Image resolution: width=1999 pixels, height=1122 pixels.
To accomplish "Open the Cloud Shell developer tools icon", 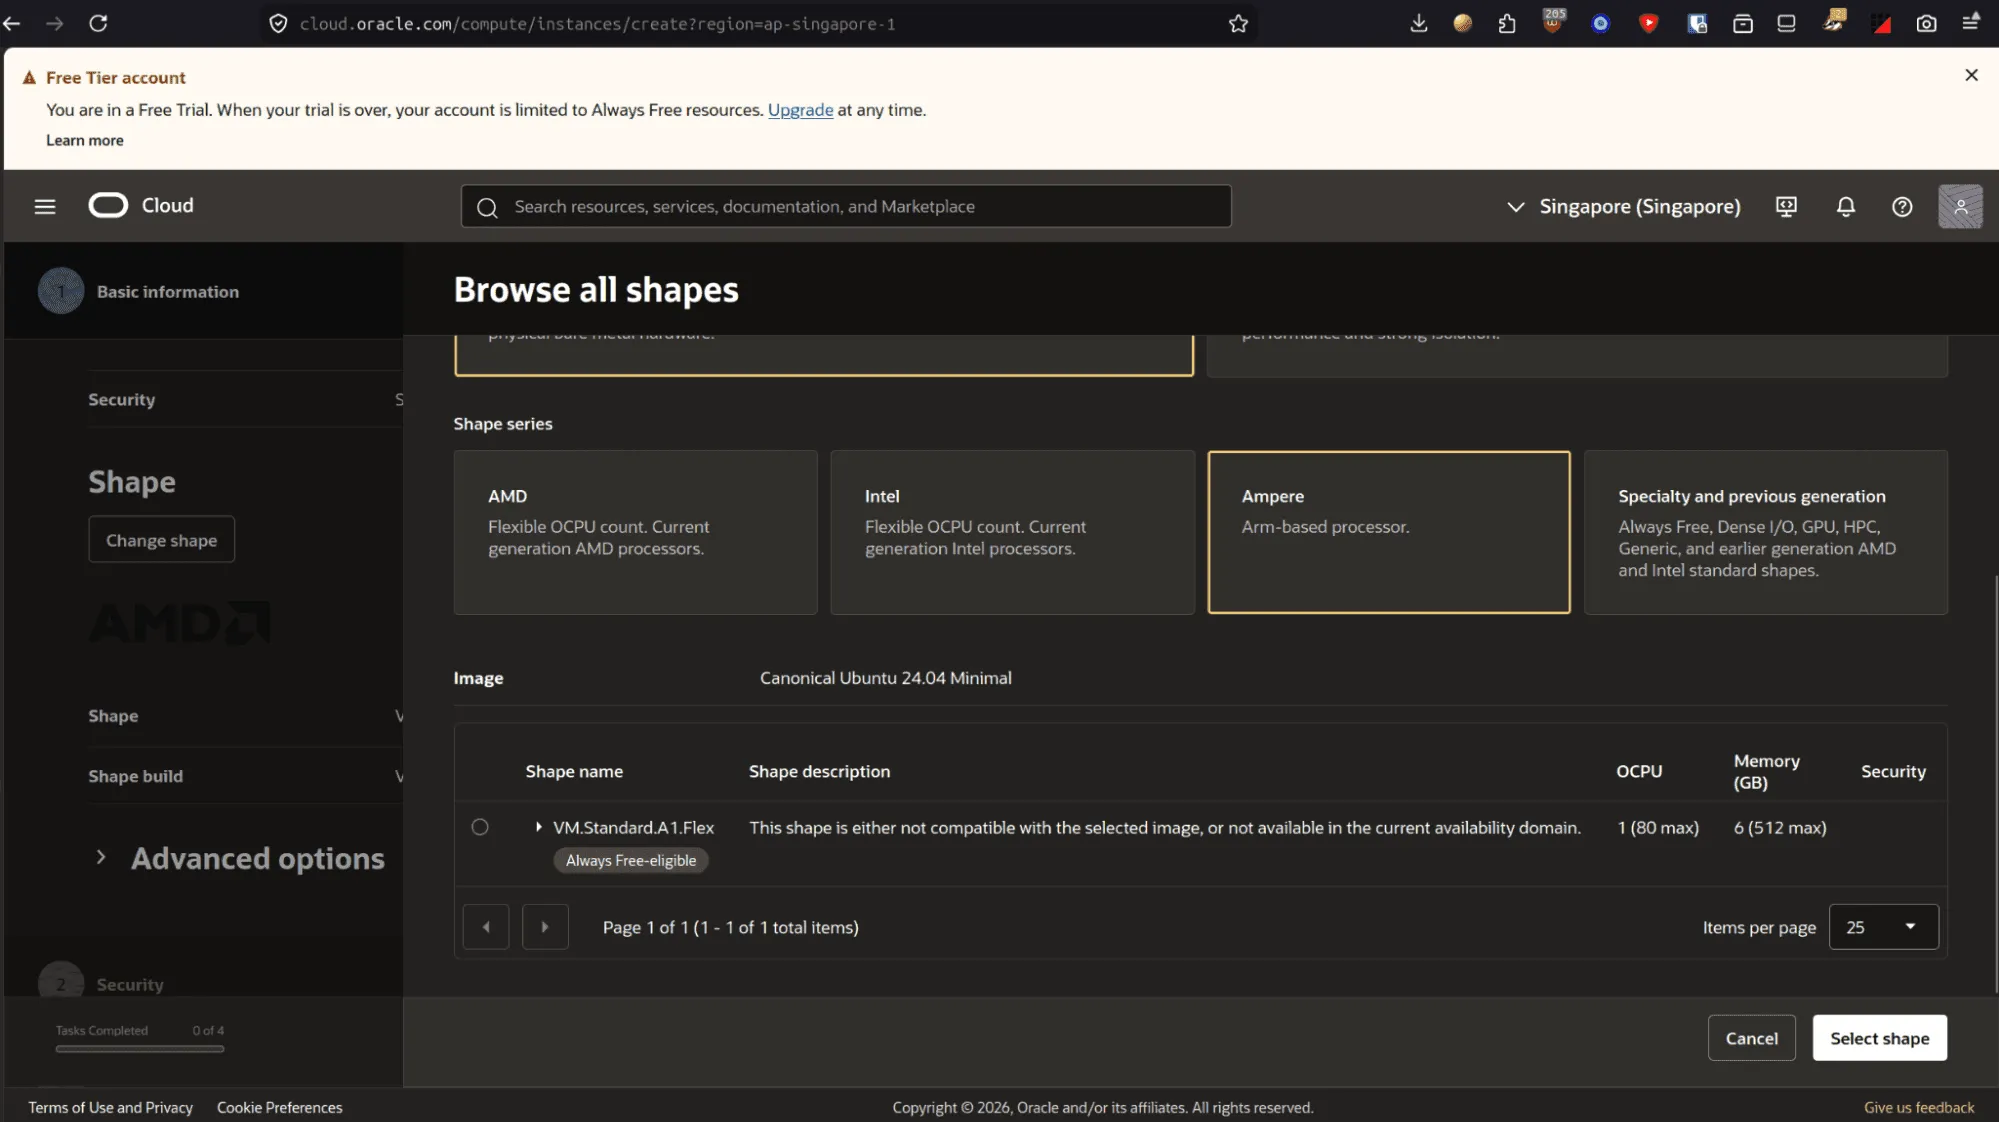I will 1786,206.
